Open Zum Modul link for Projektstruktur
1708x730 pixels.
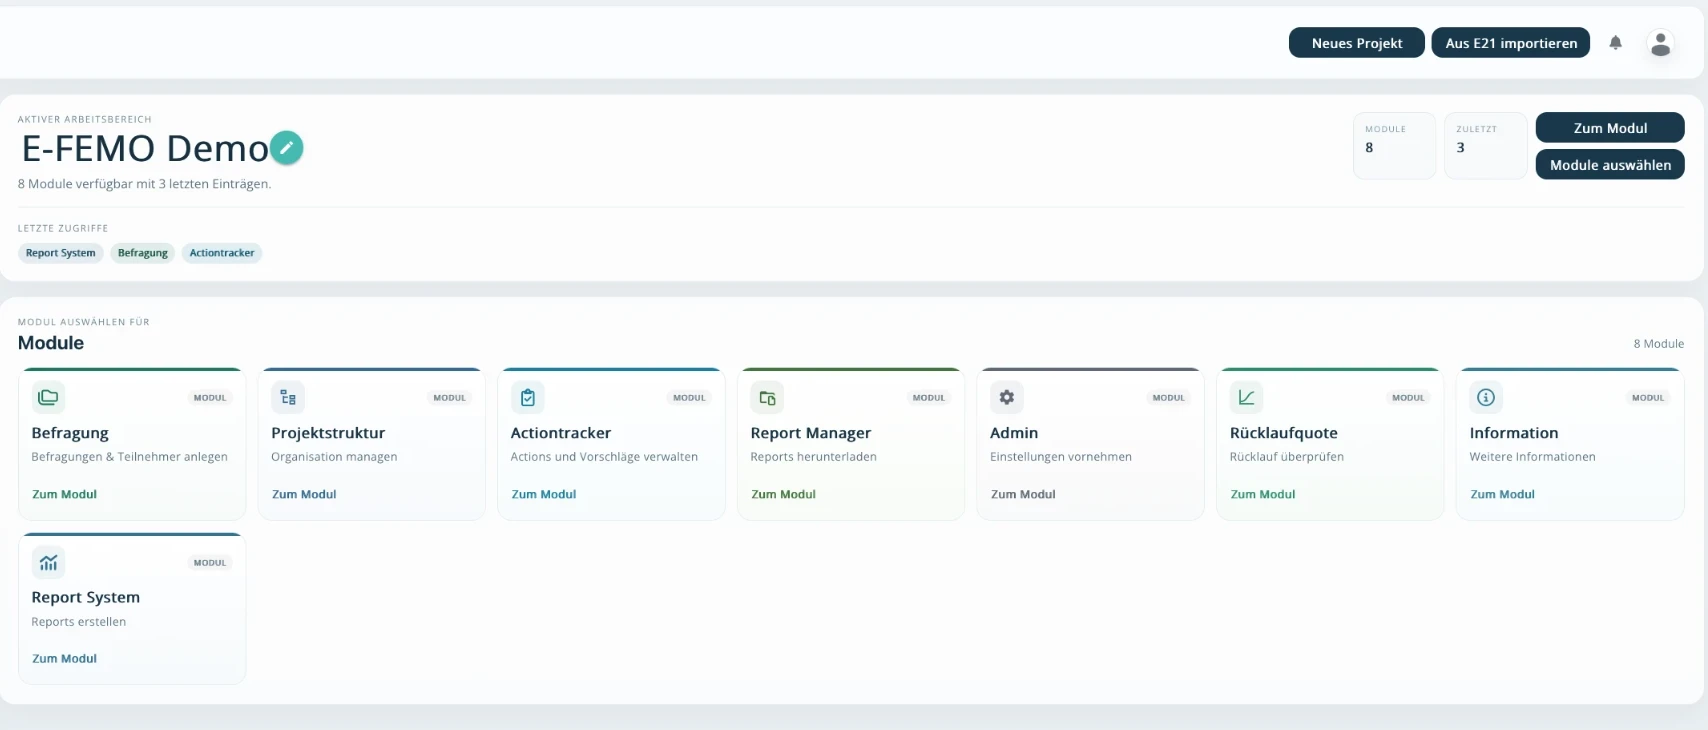click(x=304, y=494)
